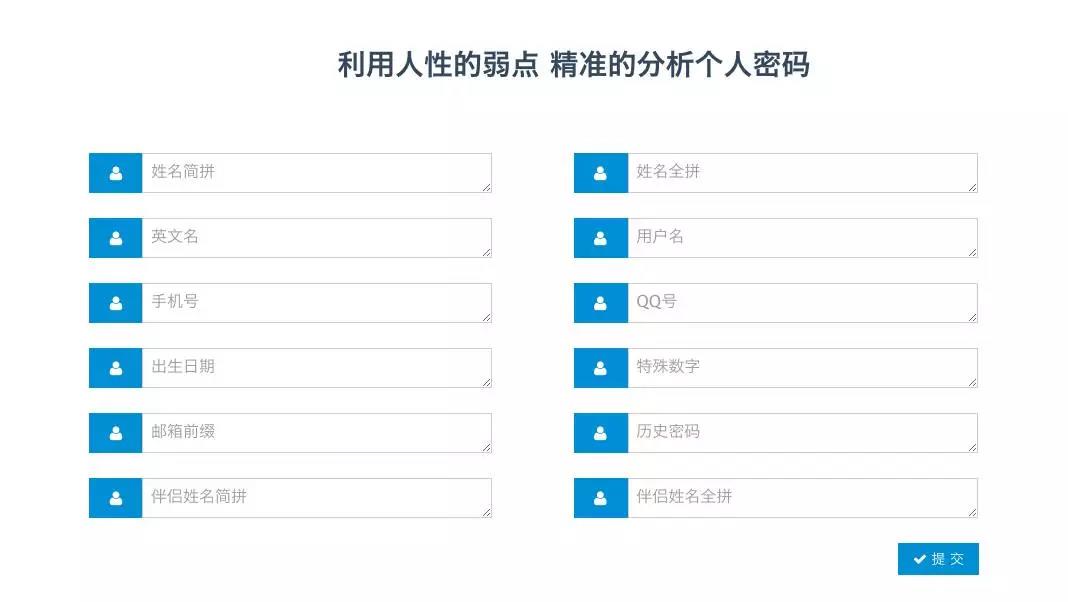The image size is (1068, 602).
Task: Click user icon beside 姓名简拼 field
Action: click(116, 174)
